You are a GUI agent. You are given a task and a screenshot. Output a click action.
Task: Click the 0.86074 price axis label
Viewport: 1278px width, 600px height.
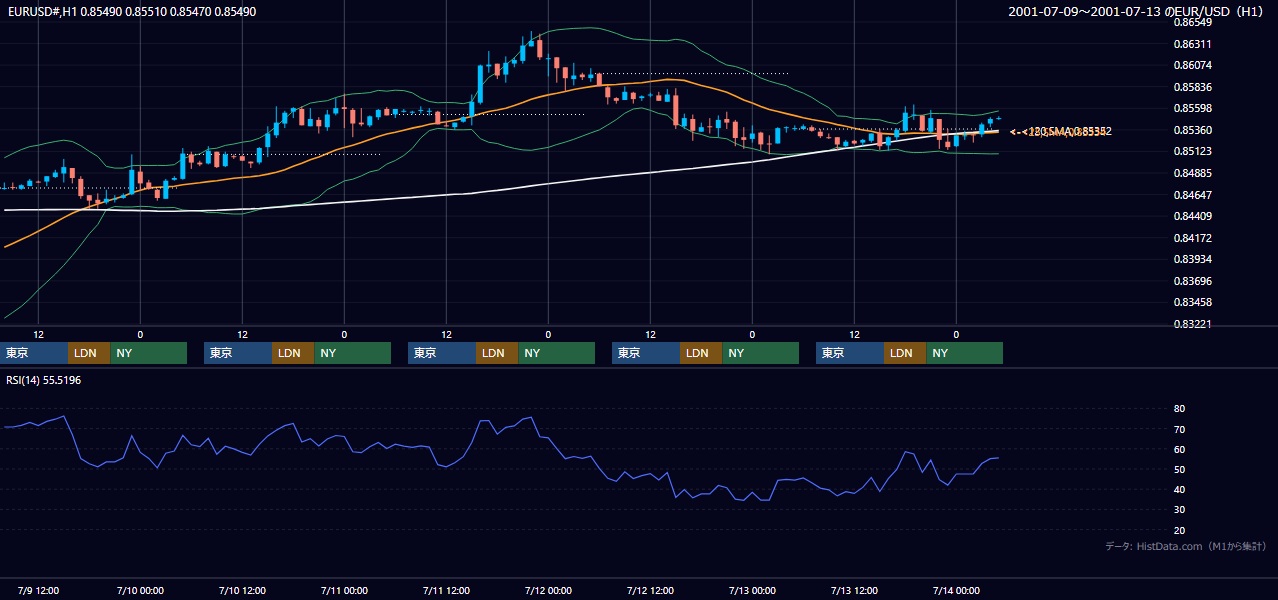1193,65
